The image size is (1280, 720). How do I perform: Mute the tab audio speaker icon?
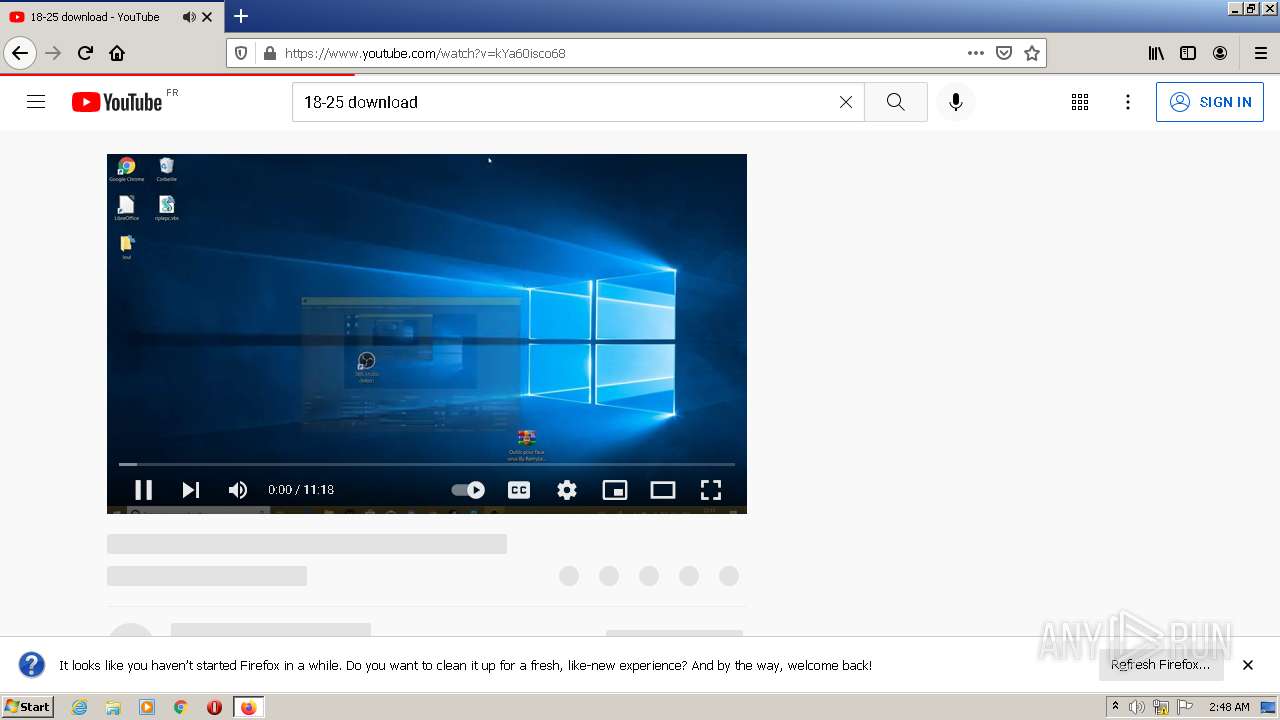tap(190, 17)
